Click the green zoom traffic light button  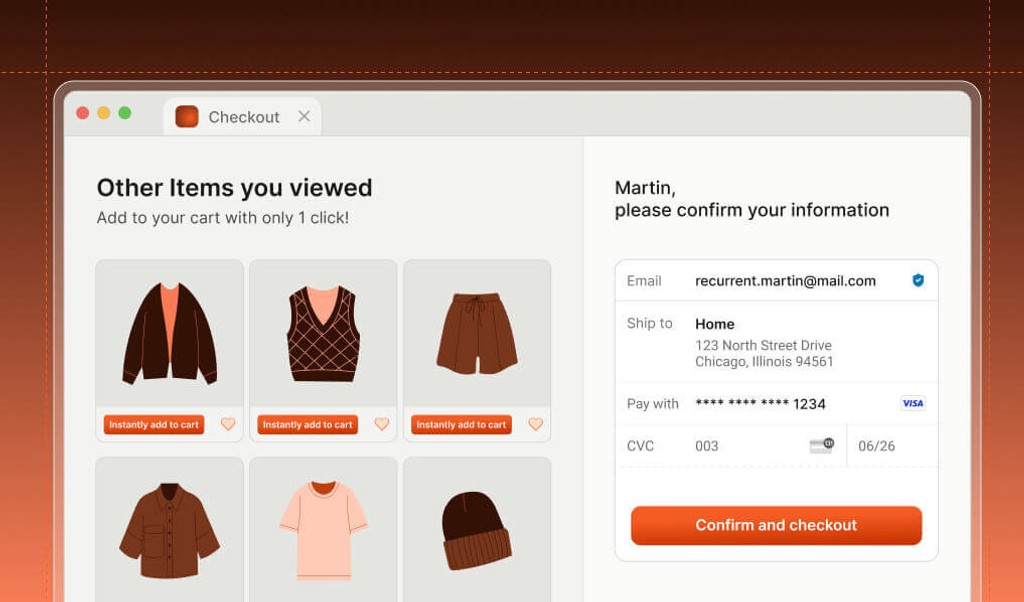[x=123, y=113]
